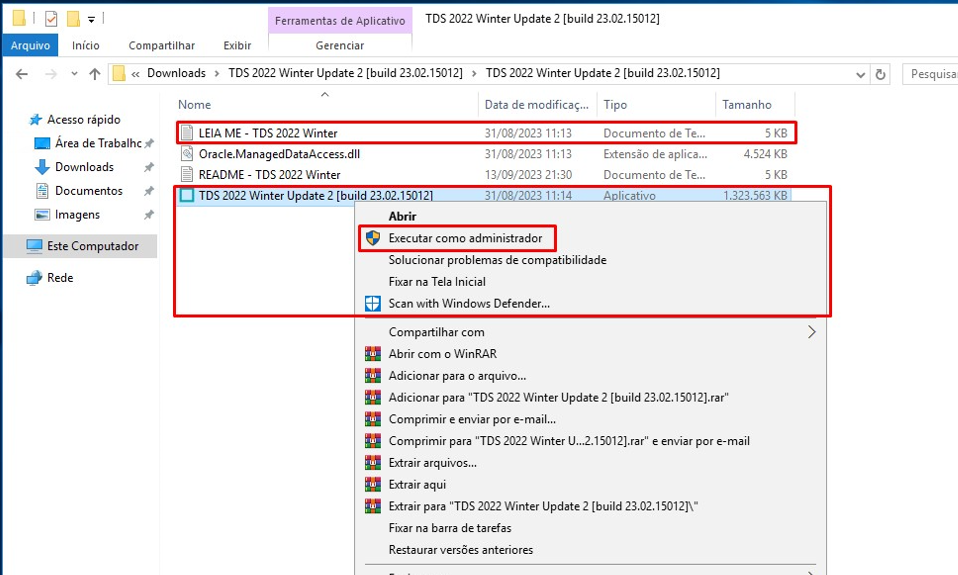Click the quick access toolbar dropdown arrow
Screen dimensions: 958x575
(91, 20)
